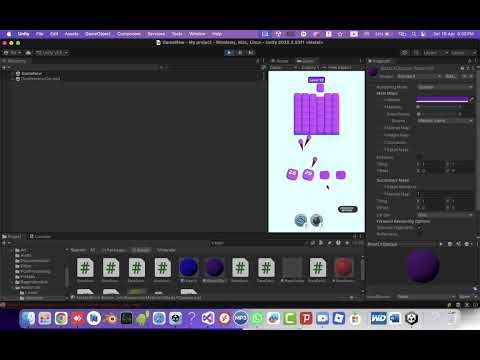
Task: Click the Project search field
Action: 257,243
